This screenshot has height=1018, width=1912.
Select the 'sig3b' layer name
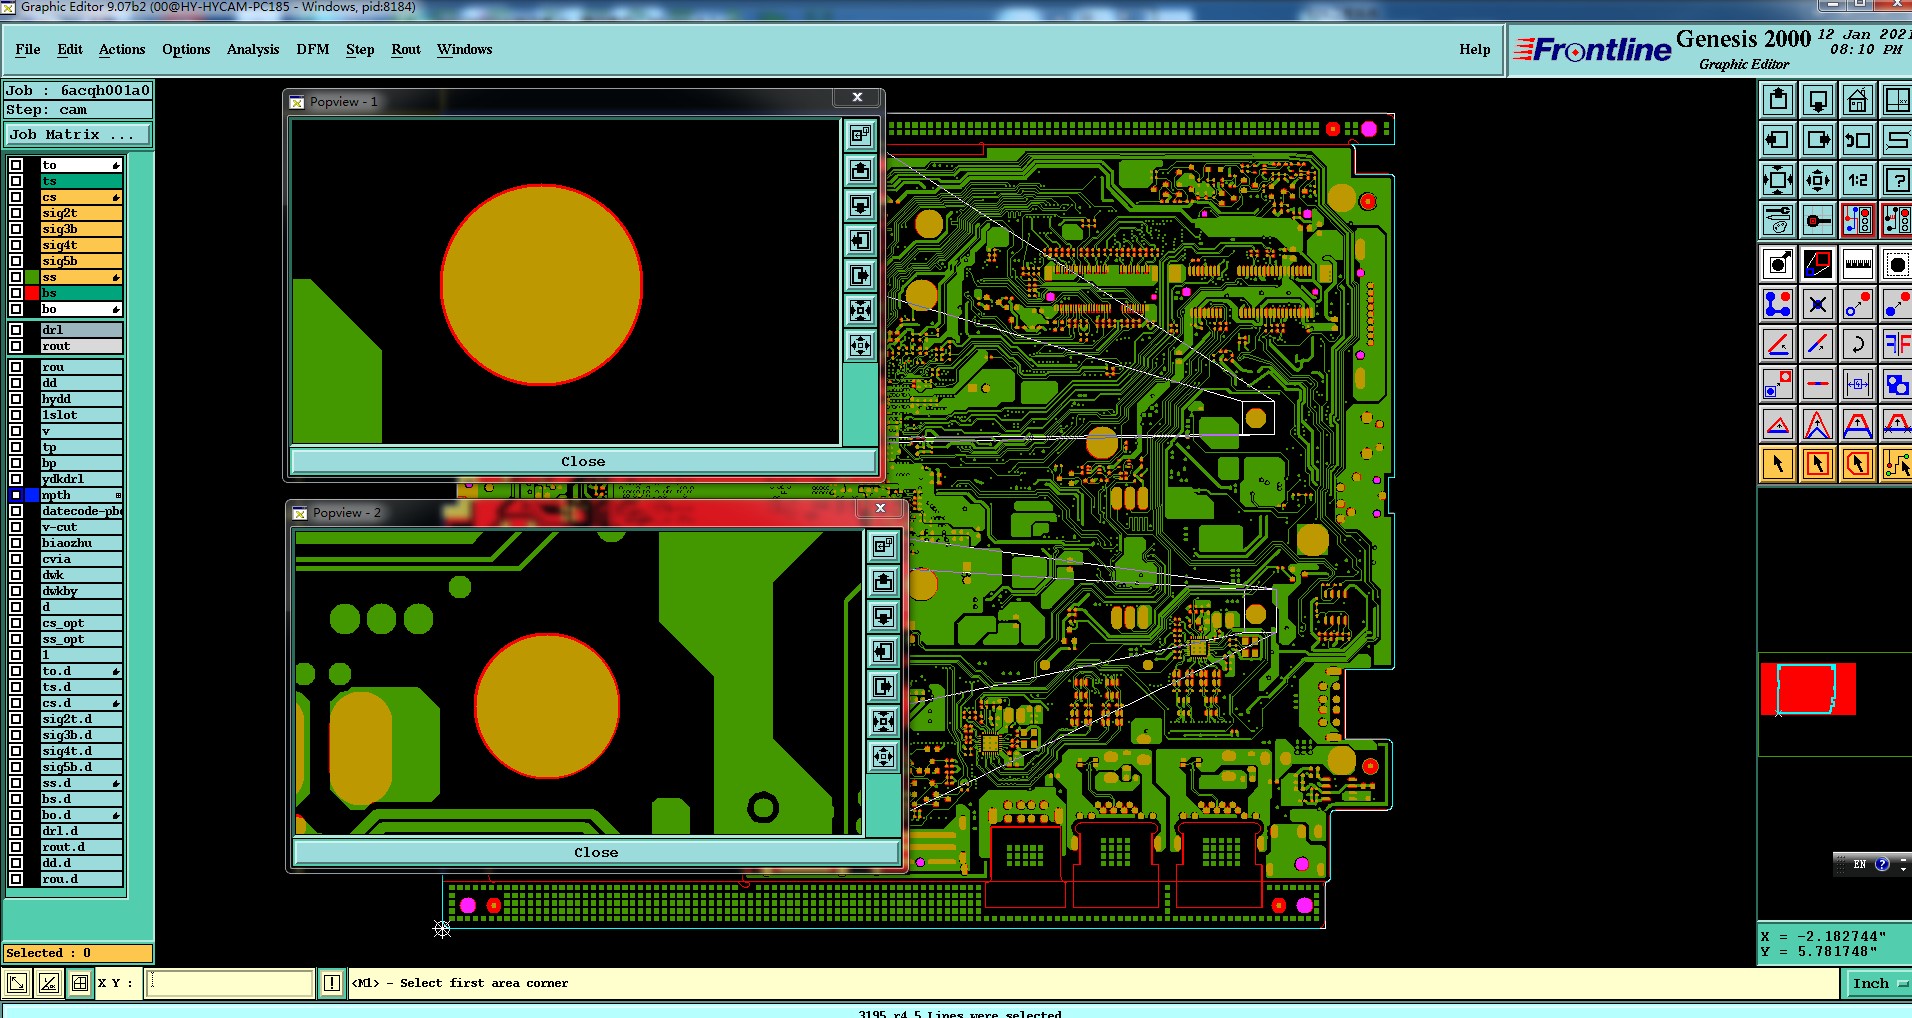[x=82, y=229]
